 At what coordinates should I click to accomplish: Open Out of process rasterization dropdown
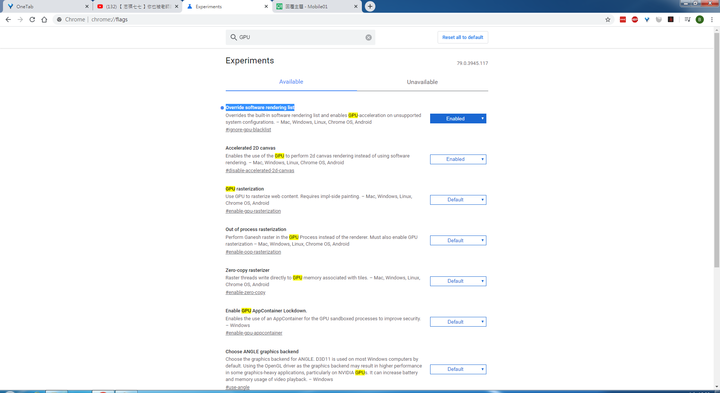(x=458, y=241)
